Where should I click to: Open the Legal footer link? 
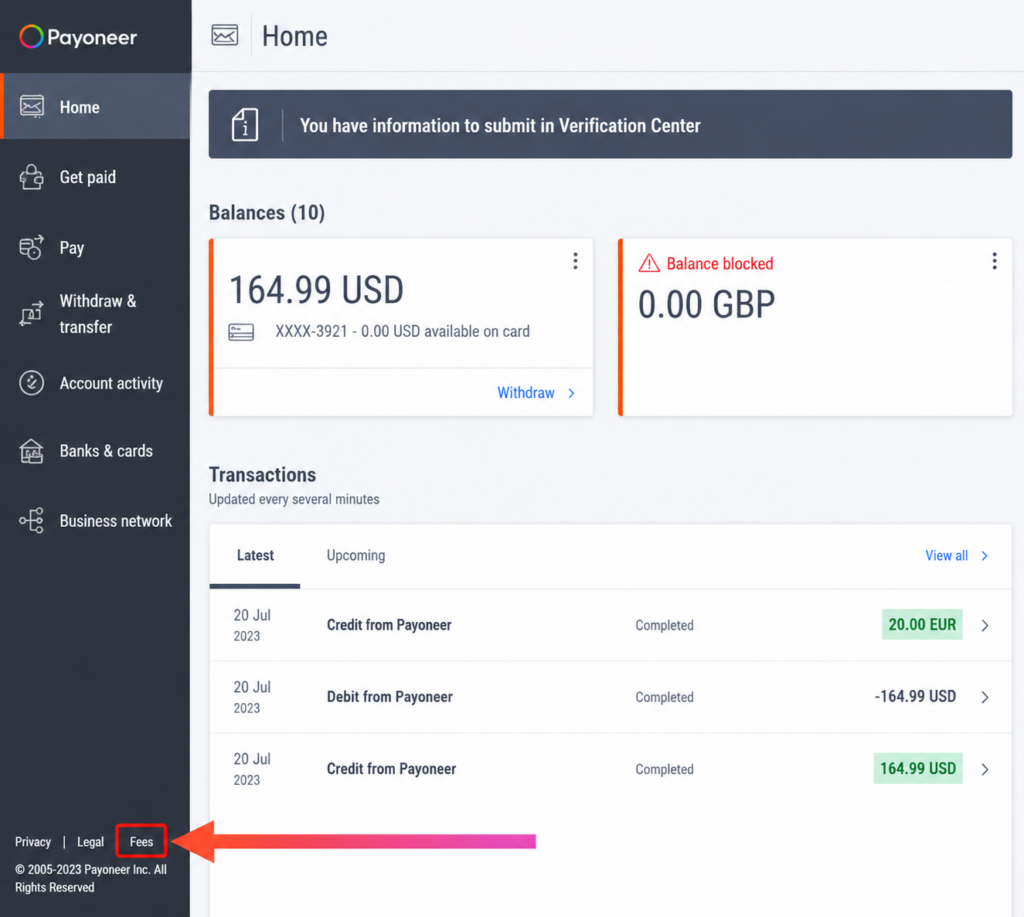(90, 841)
